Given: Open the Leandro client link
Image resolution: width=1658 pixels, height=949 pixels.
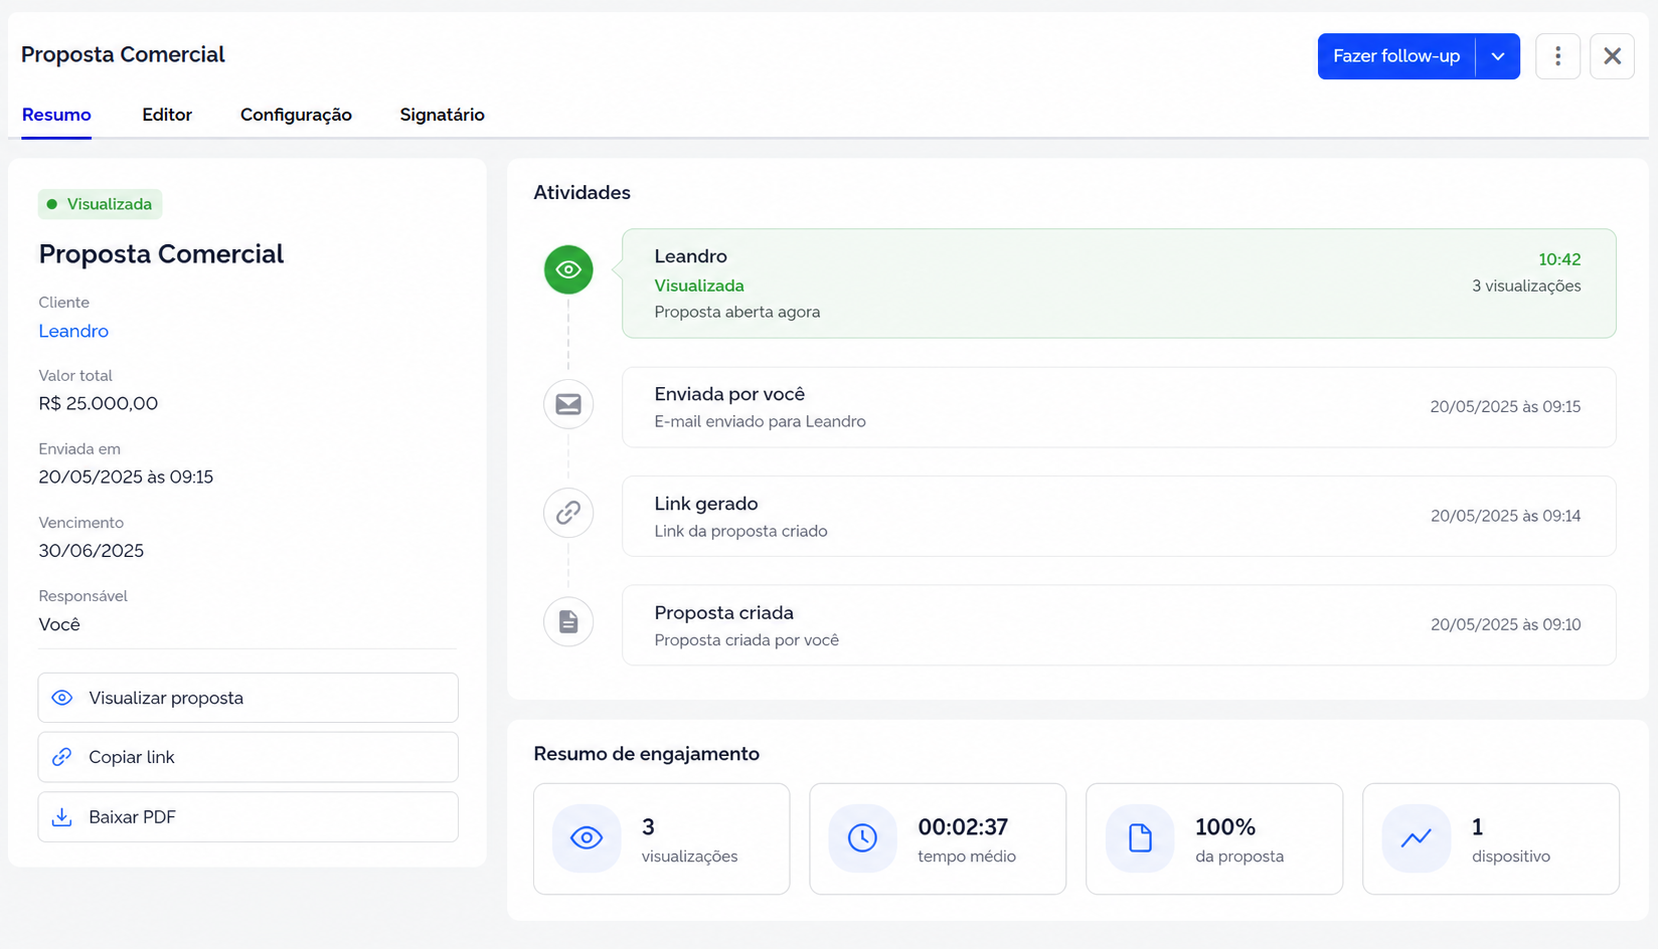Looking at the screenshot, I should [74, 331].
